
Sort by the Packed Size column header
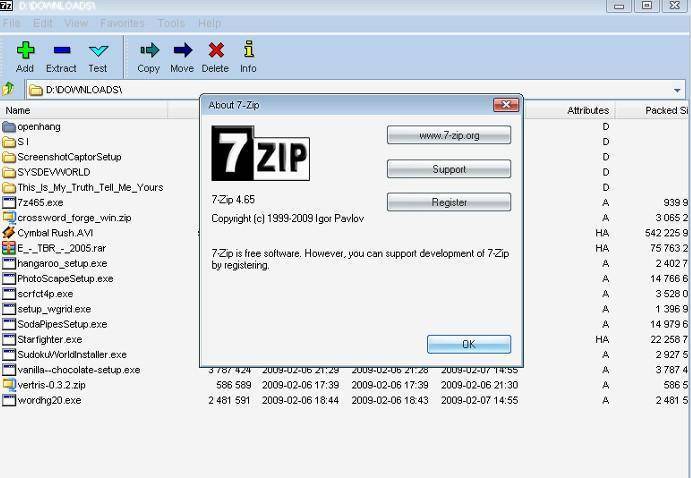tap(654, 110)
